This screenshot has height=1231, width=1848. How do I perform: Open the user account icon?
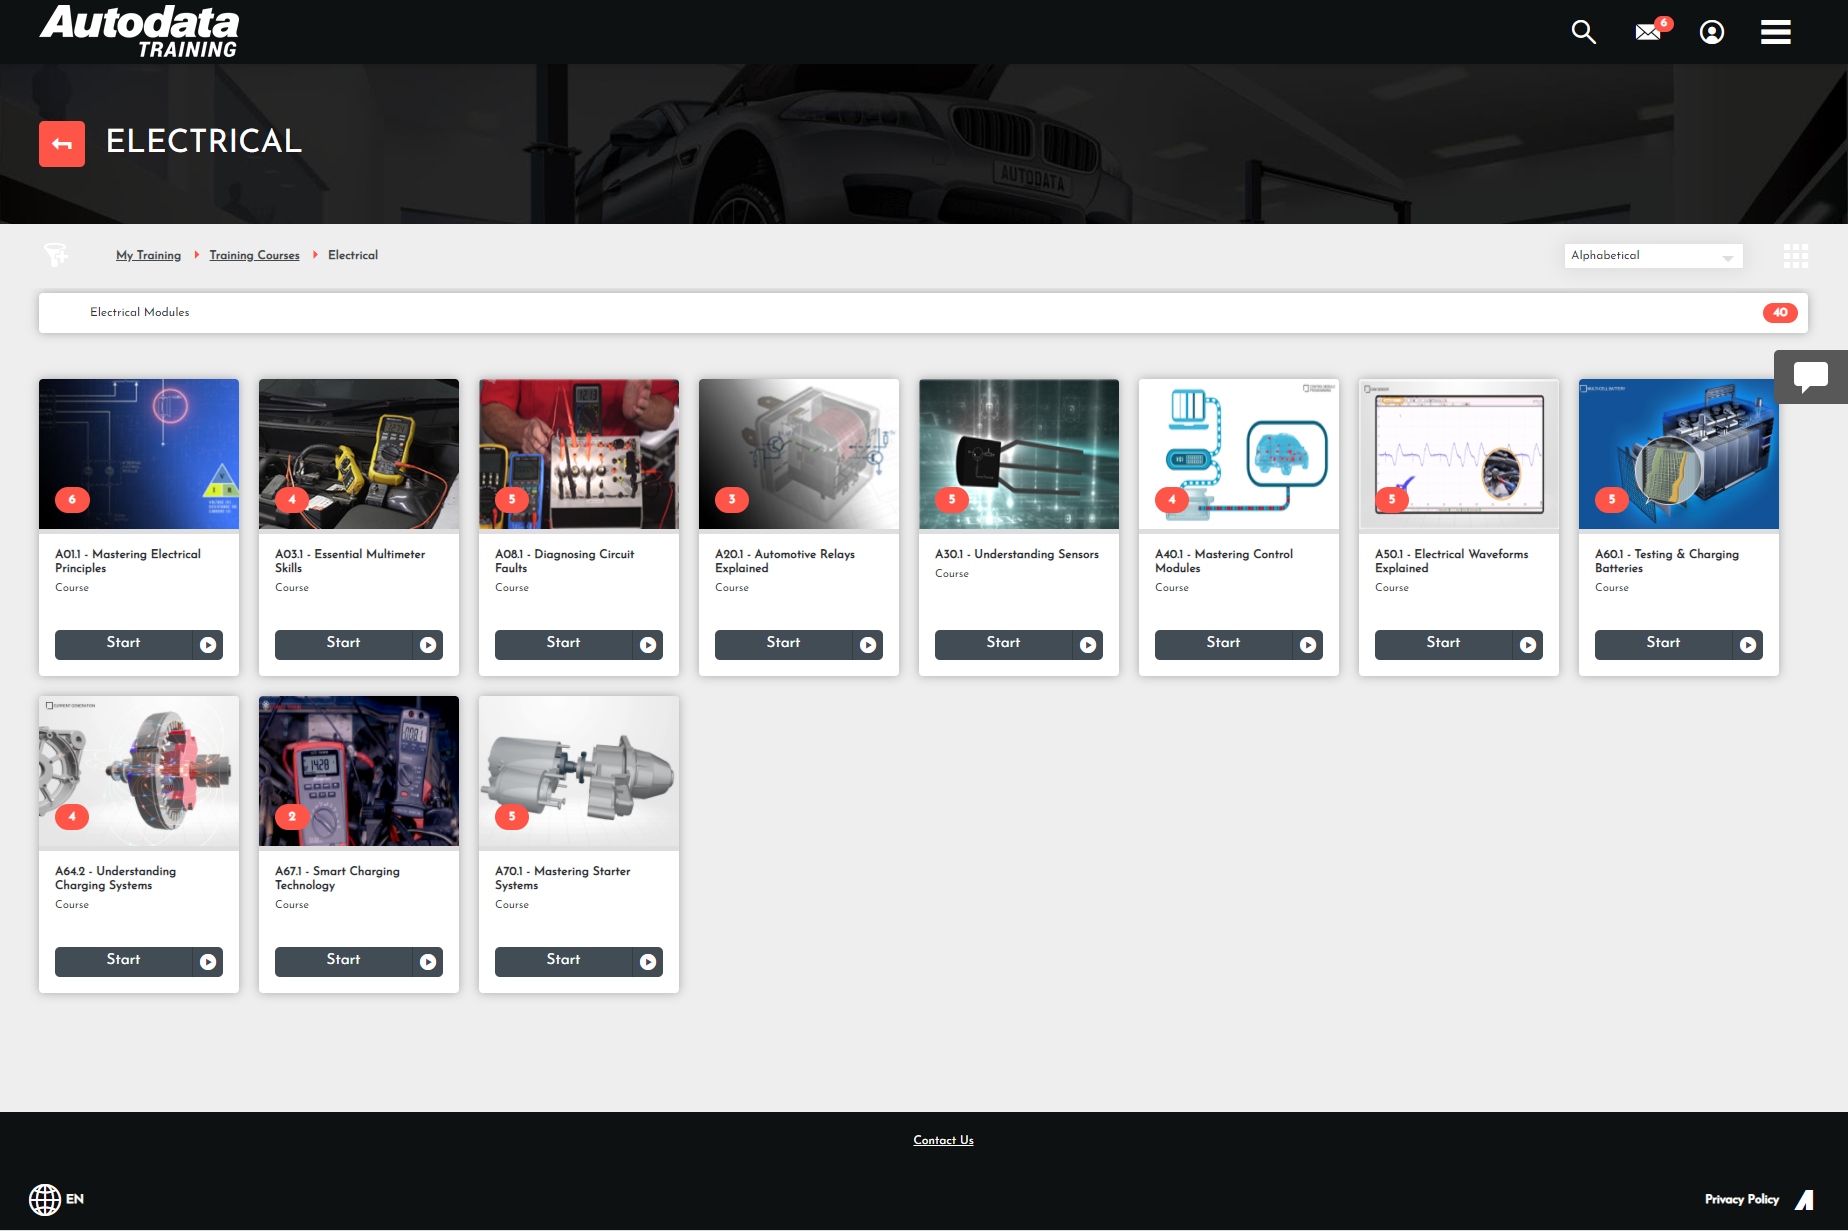(1712, 31)
